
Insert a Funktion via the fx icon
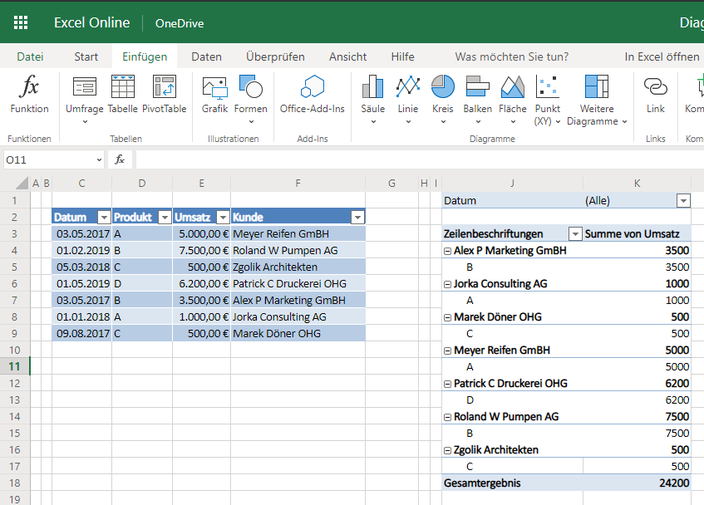(x=29, y=94)
